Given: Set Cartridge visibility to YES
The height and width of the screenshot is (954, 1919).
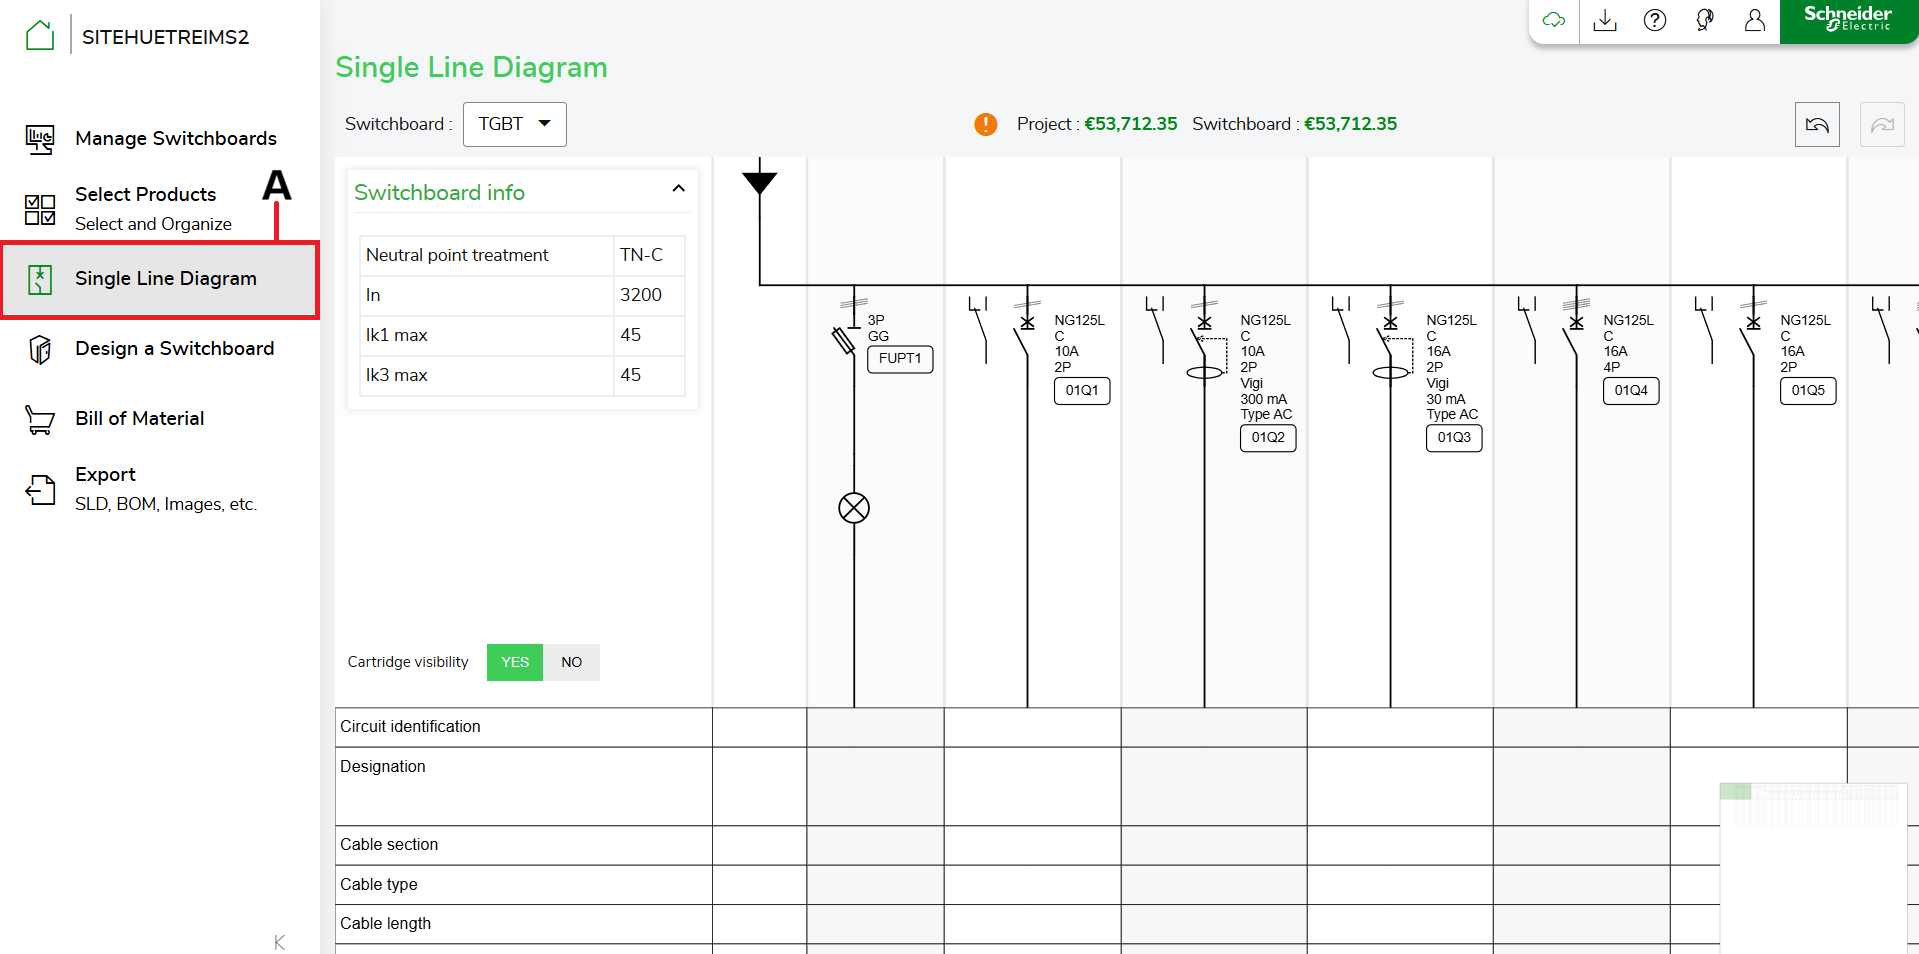Looking at the screenshot, I should coord(515,662).
